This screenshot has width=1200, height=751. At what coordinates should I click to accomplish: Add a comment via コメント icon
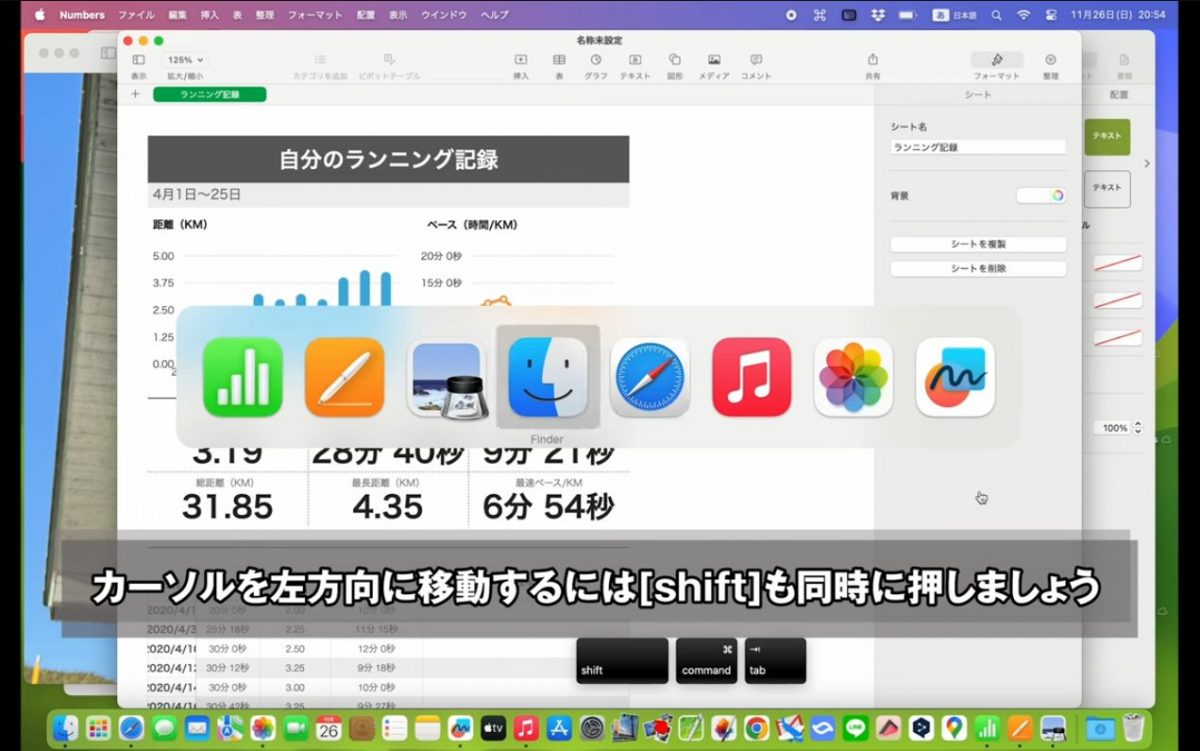(756, 60)
